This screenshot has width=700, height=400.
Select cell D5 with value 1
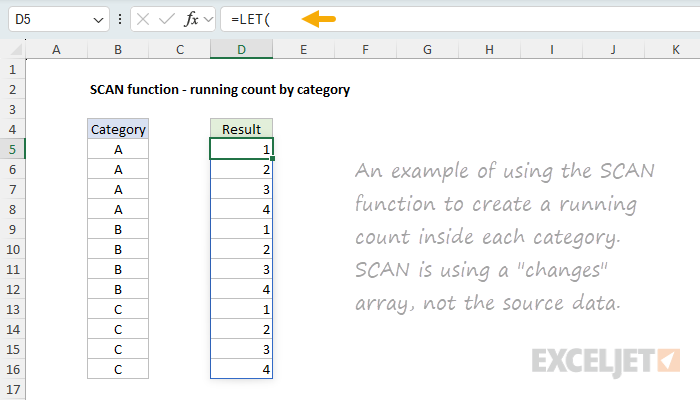pos(241,149)
